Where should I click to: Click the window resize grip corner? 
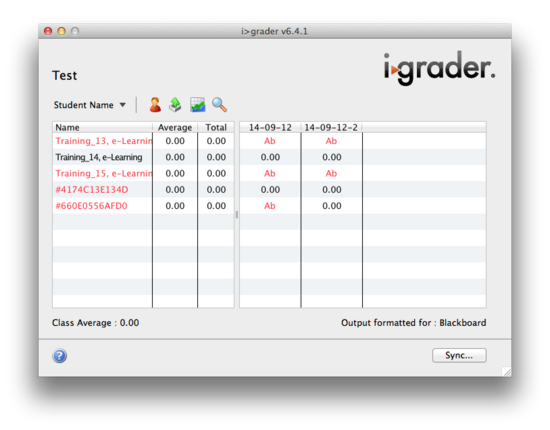click(x=507, y=372)
